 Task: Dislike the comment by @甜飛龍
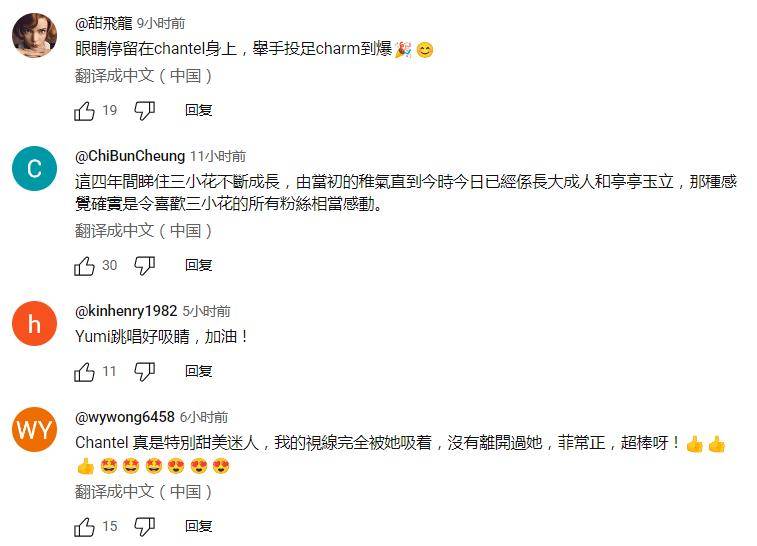144,111
